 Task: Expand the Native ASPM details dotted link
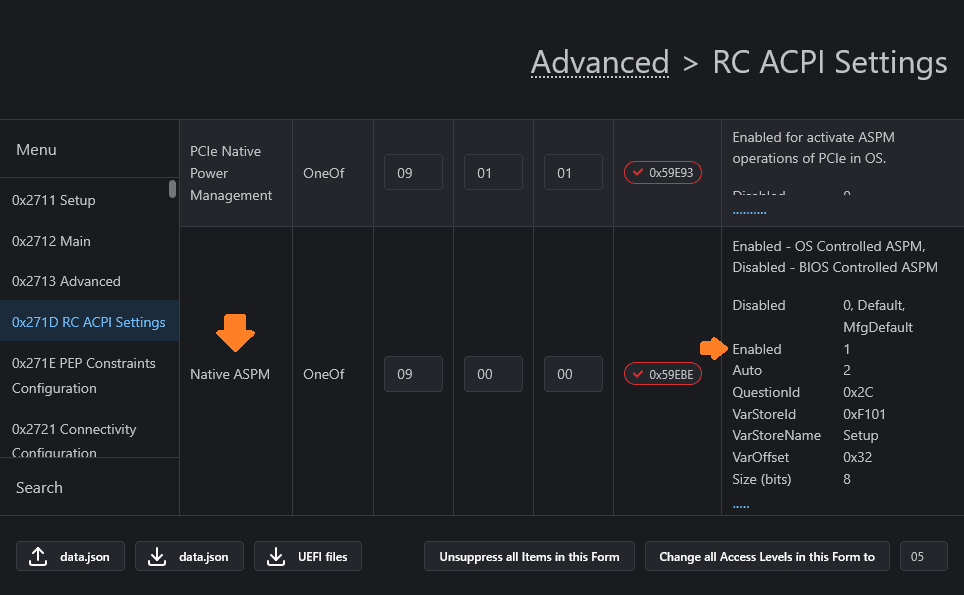(x=741, y=506)
